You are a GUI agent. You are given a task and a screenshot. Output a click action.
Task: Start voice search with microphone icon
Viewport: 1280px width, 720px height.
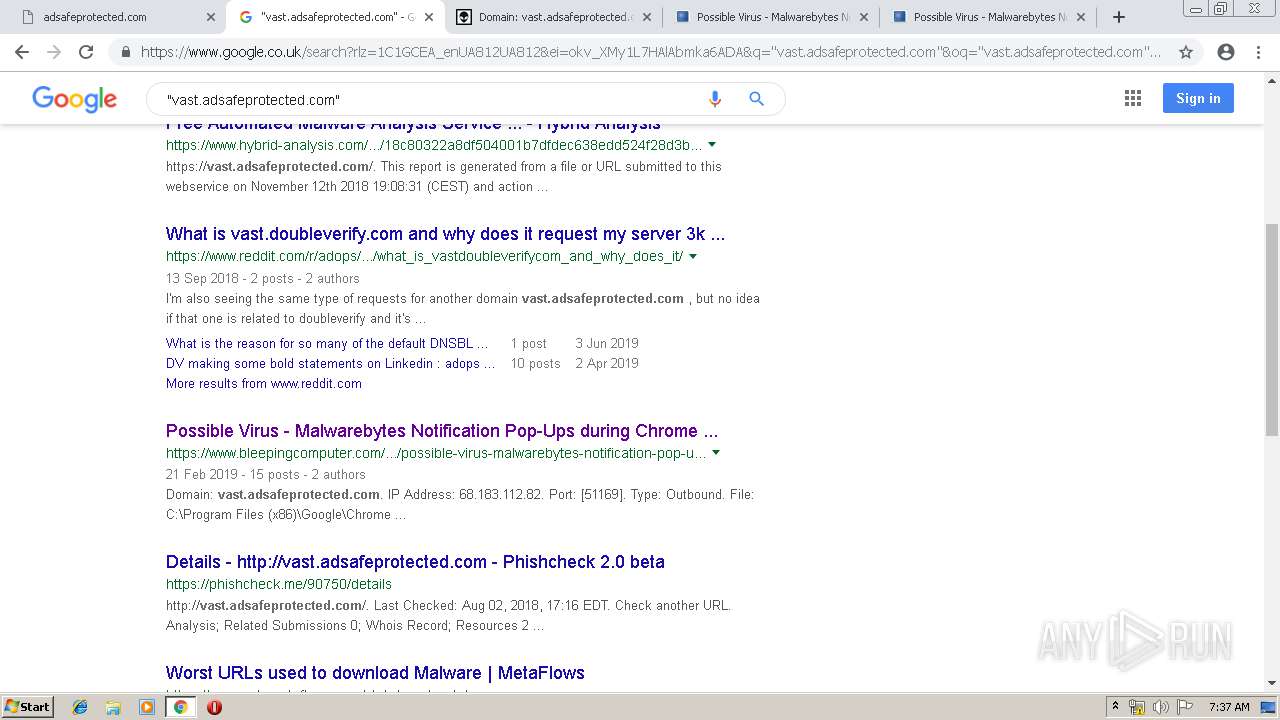pos(715,99)
